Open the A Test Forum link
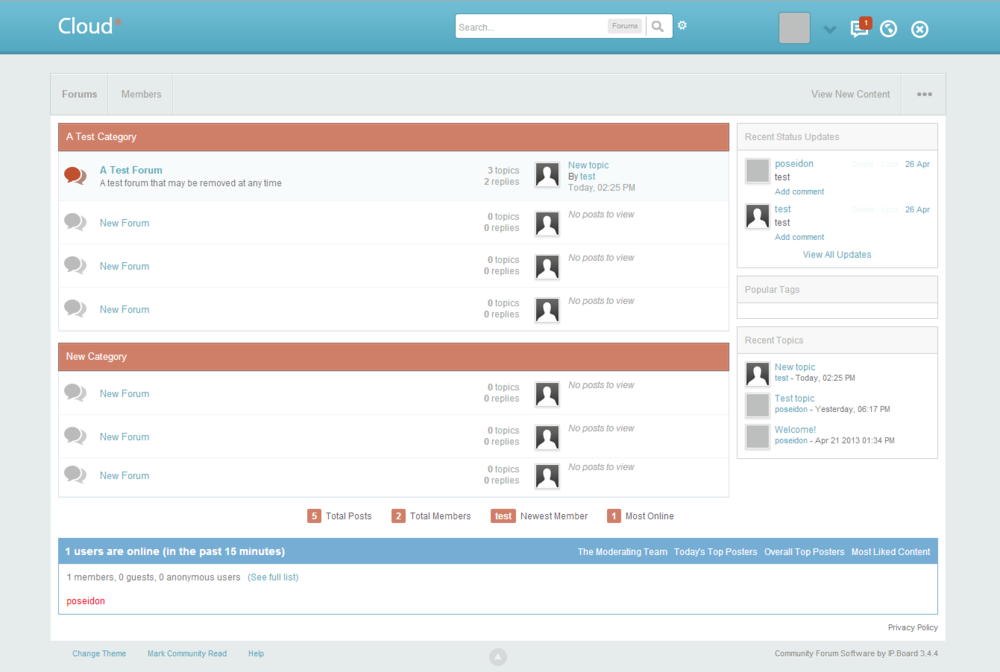The width and height of the screenshot is (1000, 672). 131,170
